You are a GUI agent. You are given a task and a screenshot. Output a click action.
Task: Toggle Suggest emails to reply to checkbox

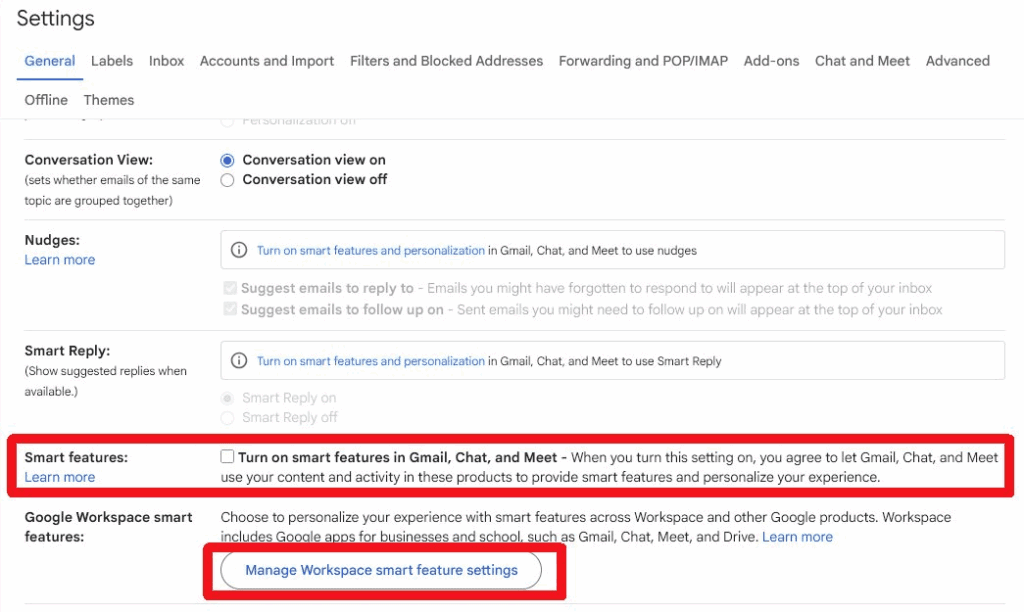click(228, 288)
